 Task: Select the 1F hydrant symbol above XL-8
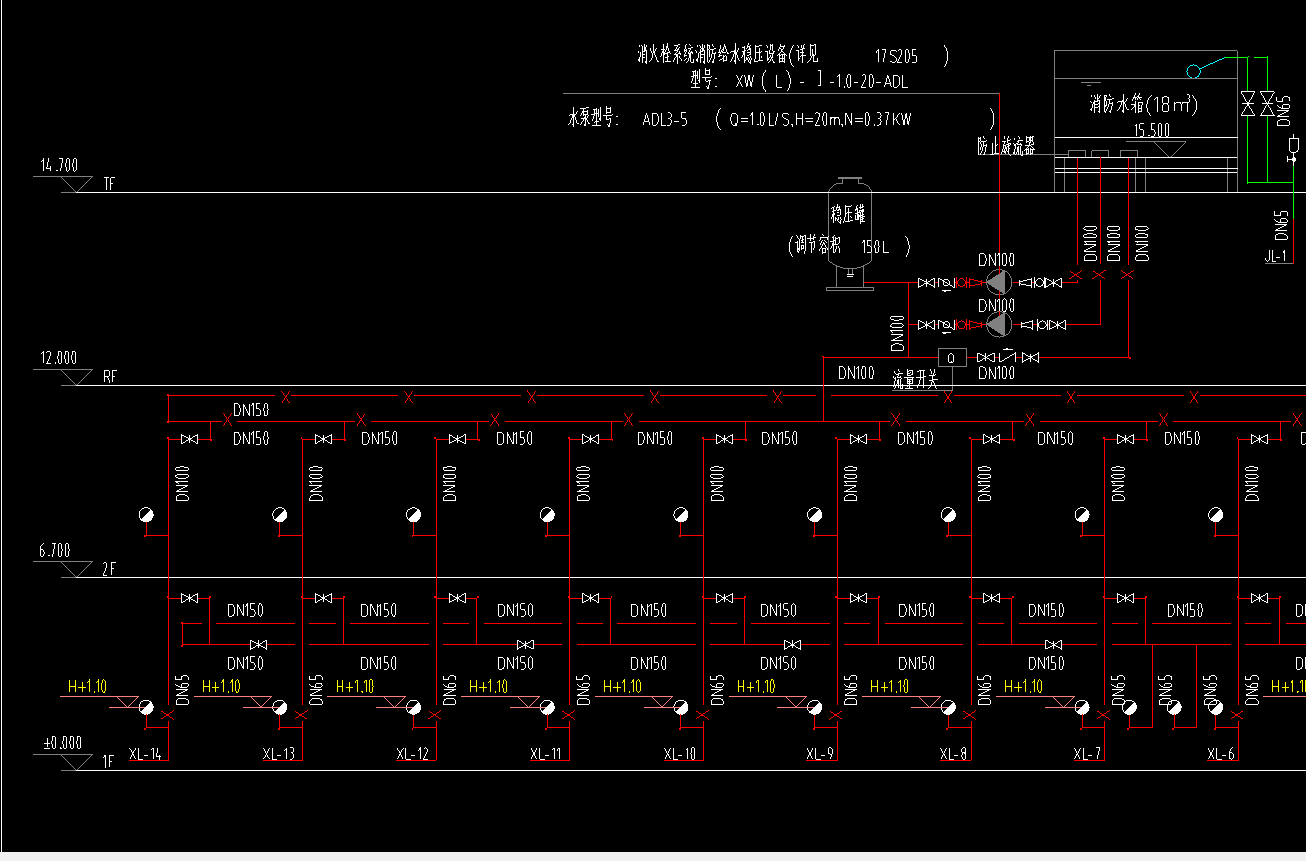(x=948, y=707)
